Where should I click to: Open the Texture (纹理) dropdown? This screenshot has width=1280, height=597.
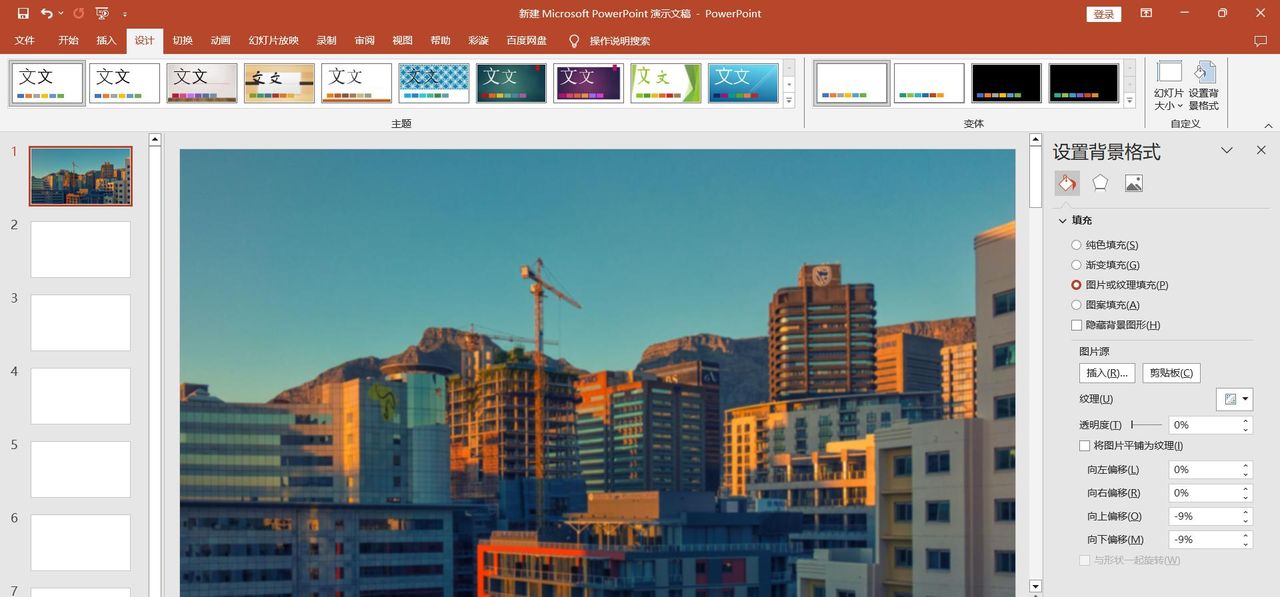click(1235, 399)
